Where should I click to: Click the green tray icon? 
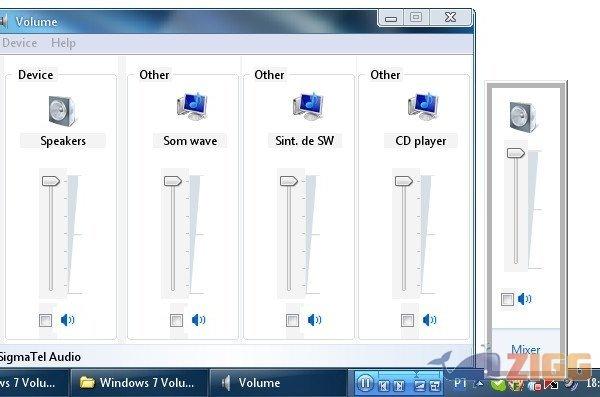tap(498, 384)
